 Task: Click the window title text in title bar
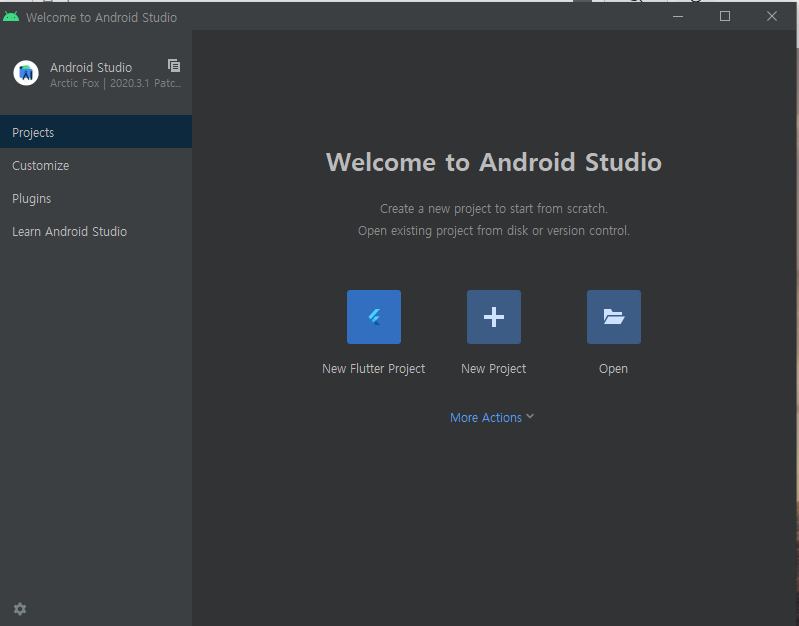(101, 17)
